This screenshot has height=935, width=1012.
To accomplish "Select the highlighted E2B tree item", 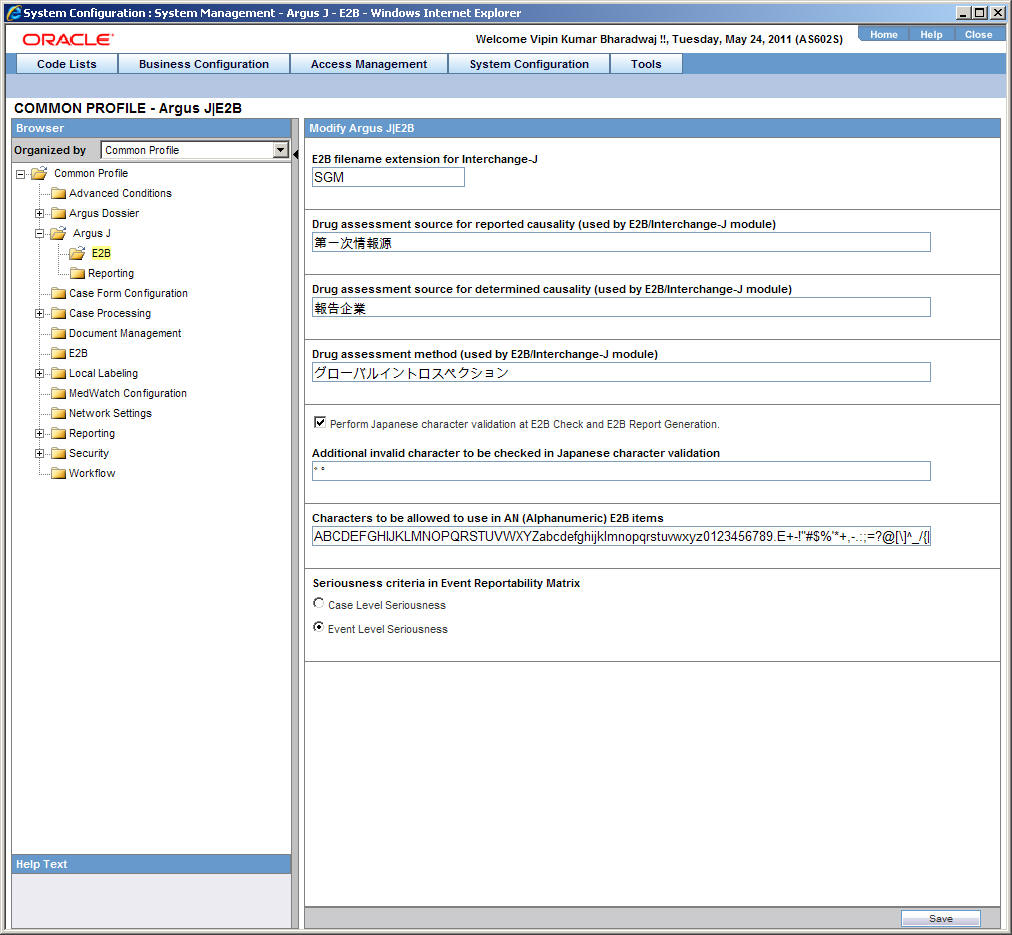I will (101, 254).
